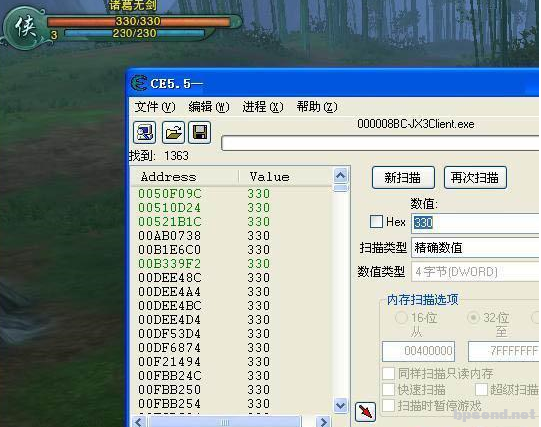Click the Value column header

point(286,177)
